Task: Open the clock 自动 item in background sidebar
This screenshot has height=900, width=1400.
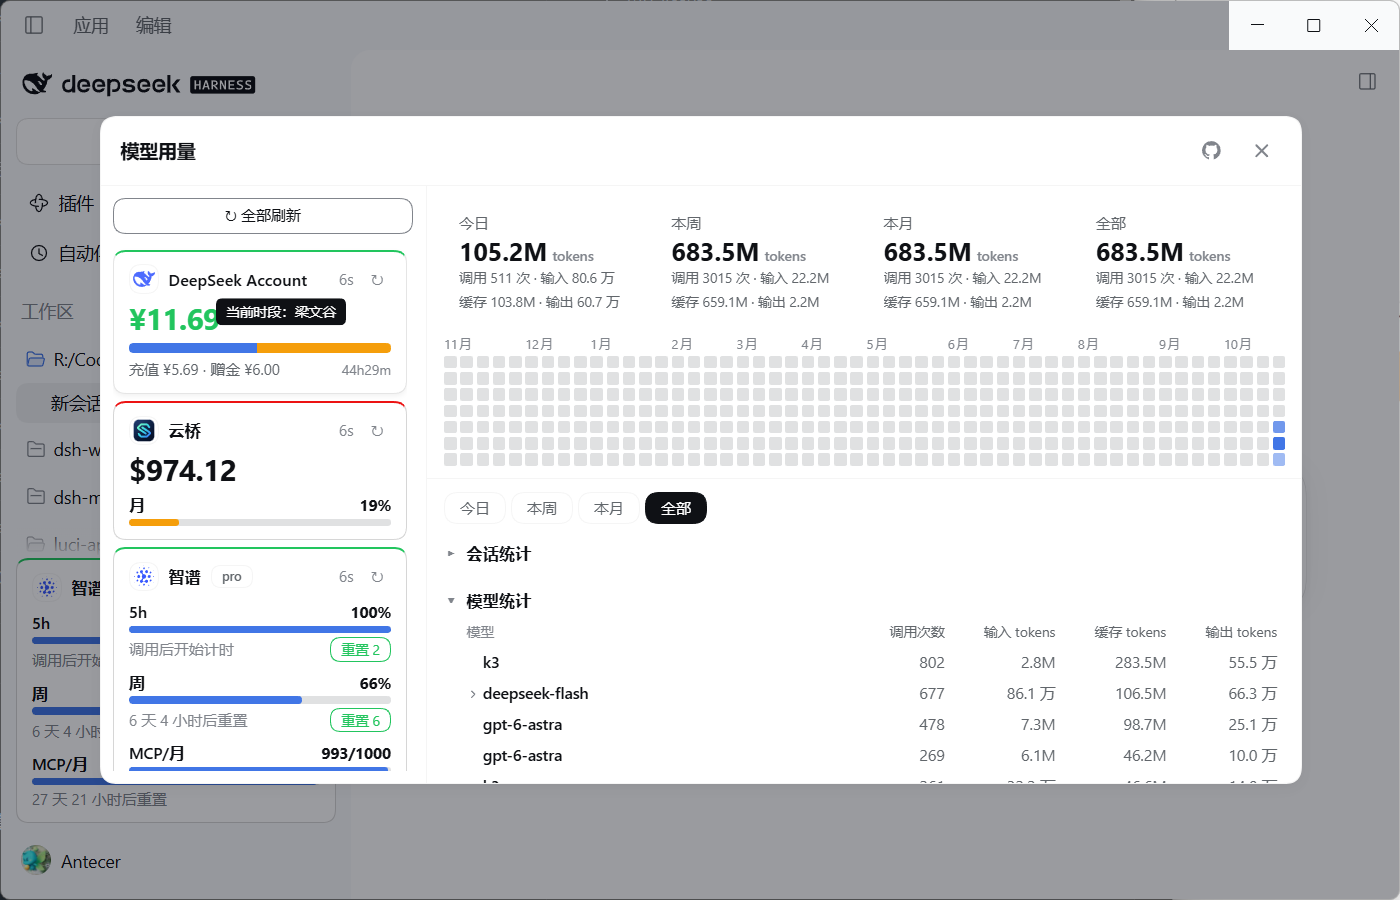Action: point(64,254)
